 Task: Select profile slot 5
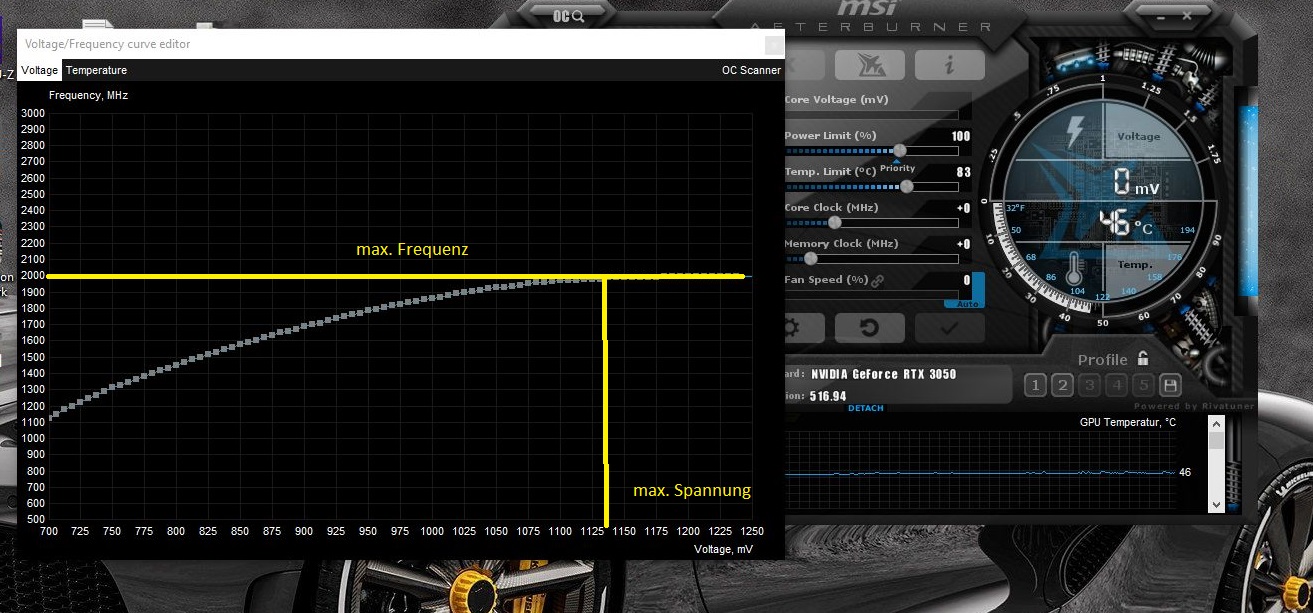[1144, 385]
